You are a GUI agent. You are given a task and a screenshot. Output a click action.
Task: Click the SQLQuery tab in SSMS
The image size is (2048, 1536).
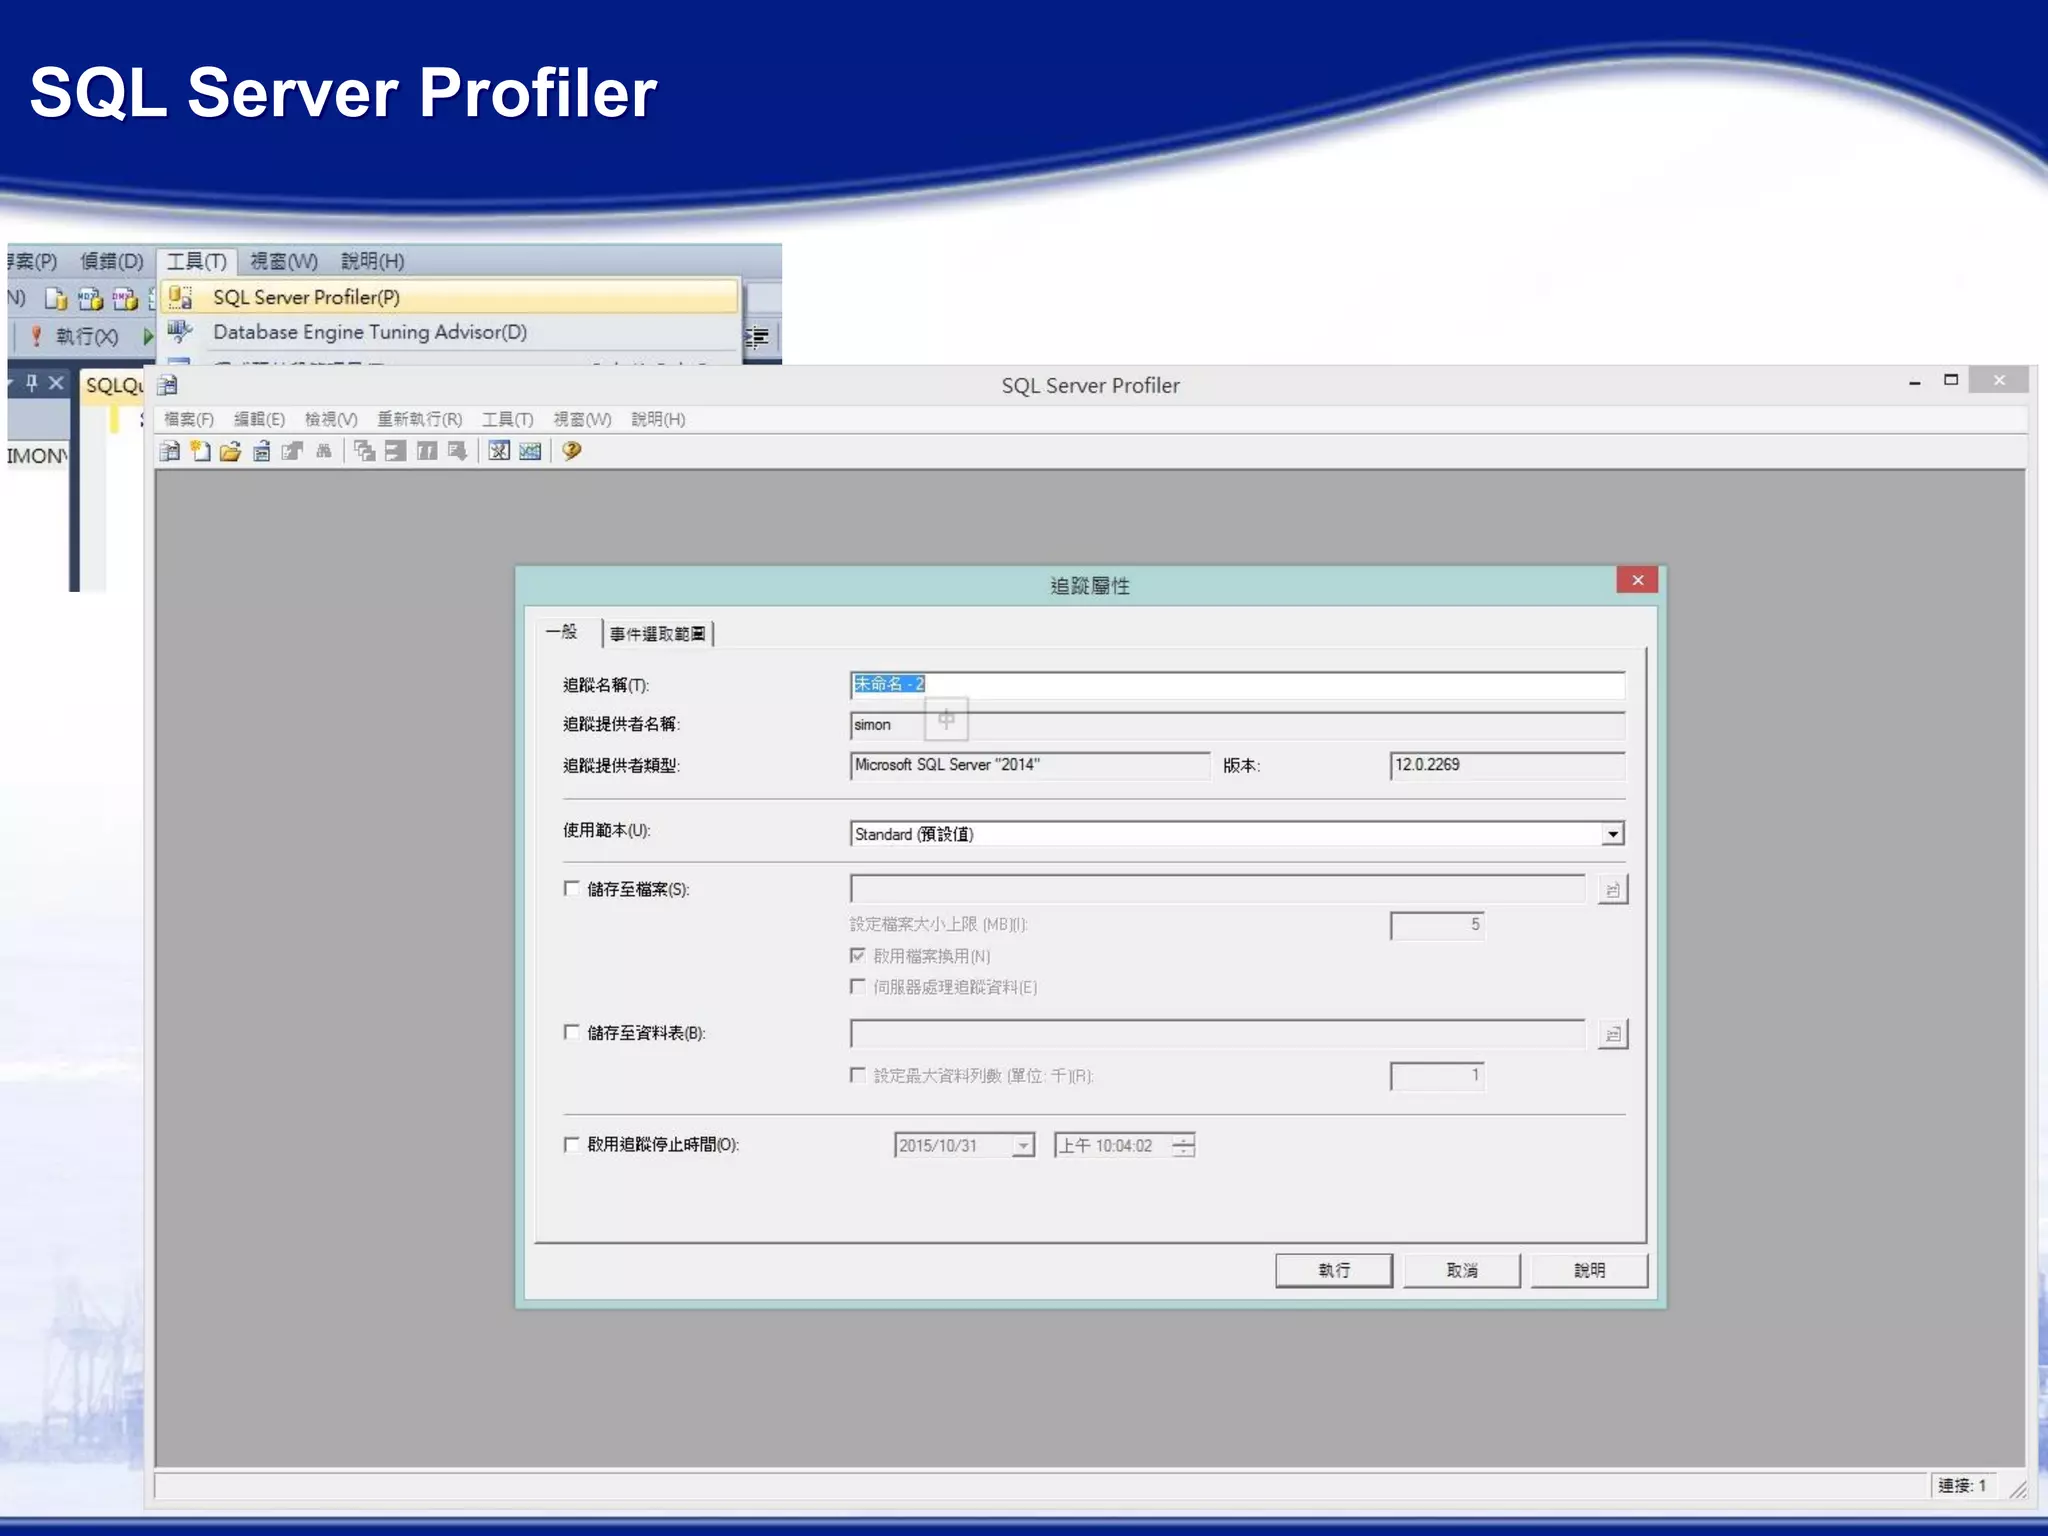point(113,385)
